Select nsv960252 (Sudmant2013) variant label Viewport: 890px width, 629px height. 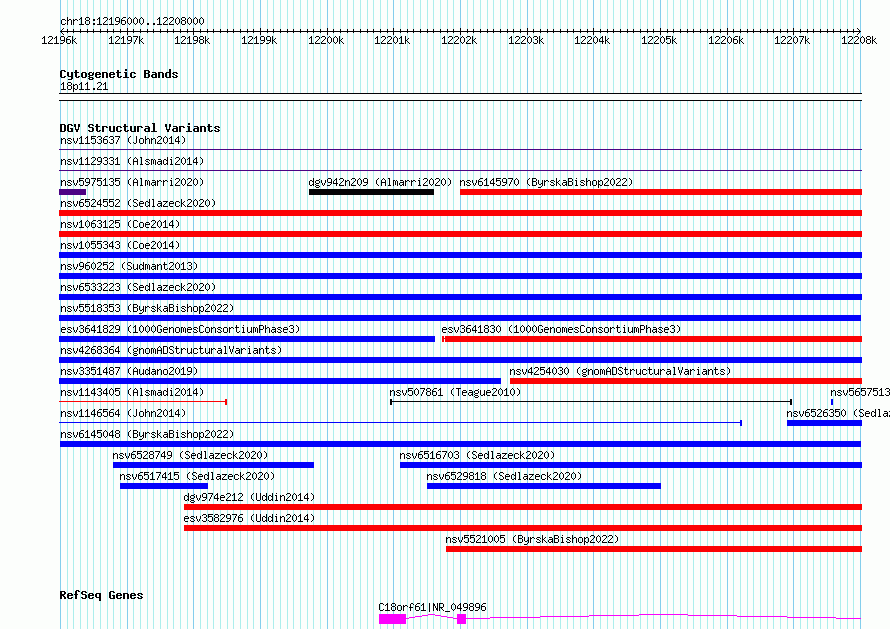click(x=129, y=266)
